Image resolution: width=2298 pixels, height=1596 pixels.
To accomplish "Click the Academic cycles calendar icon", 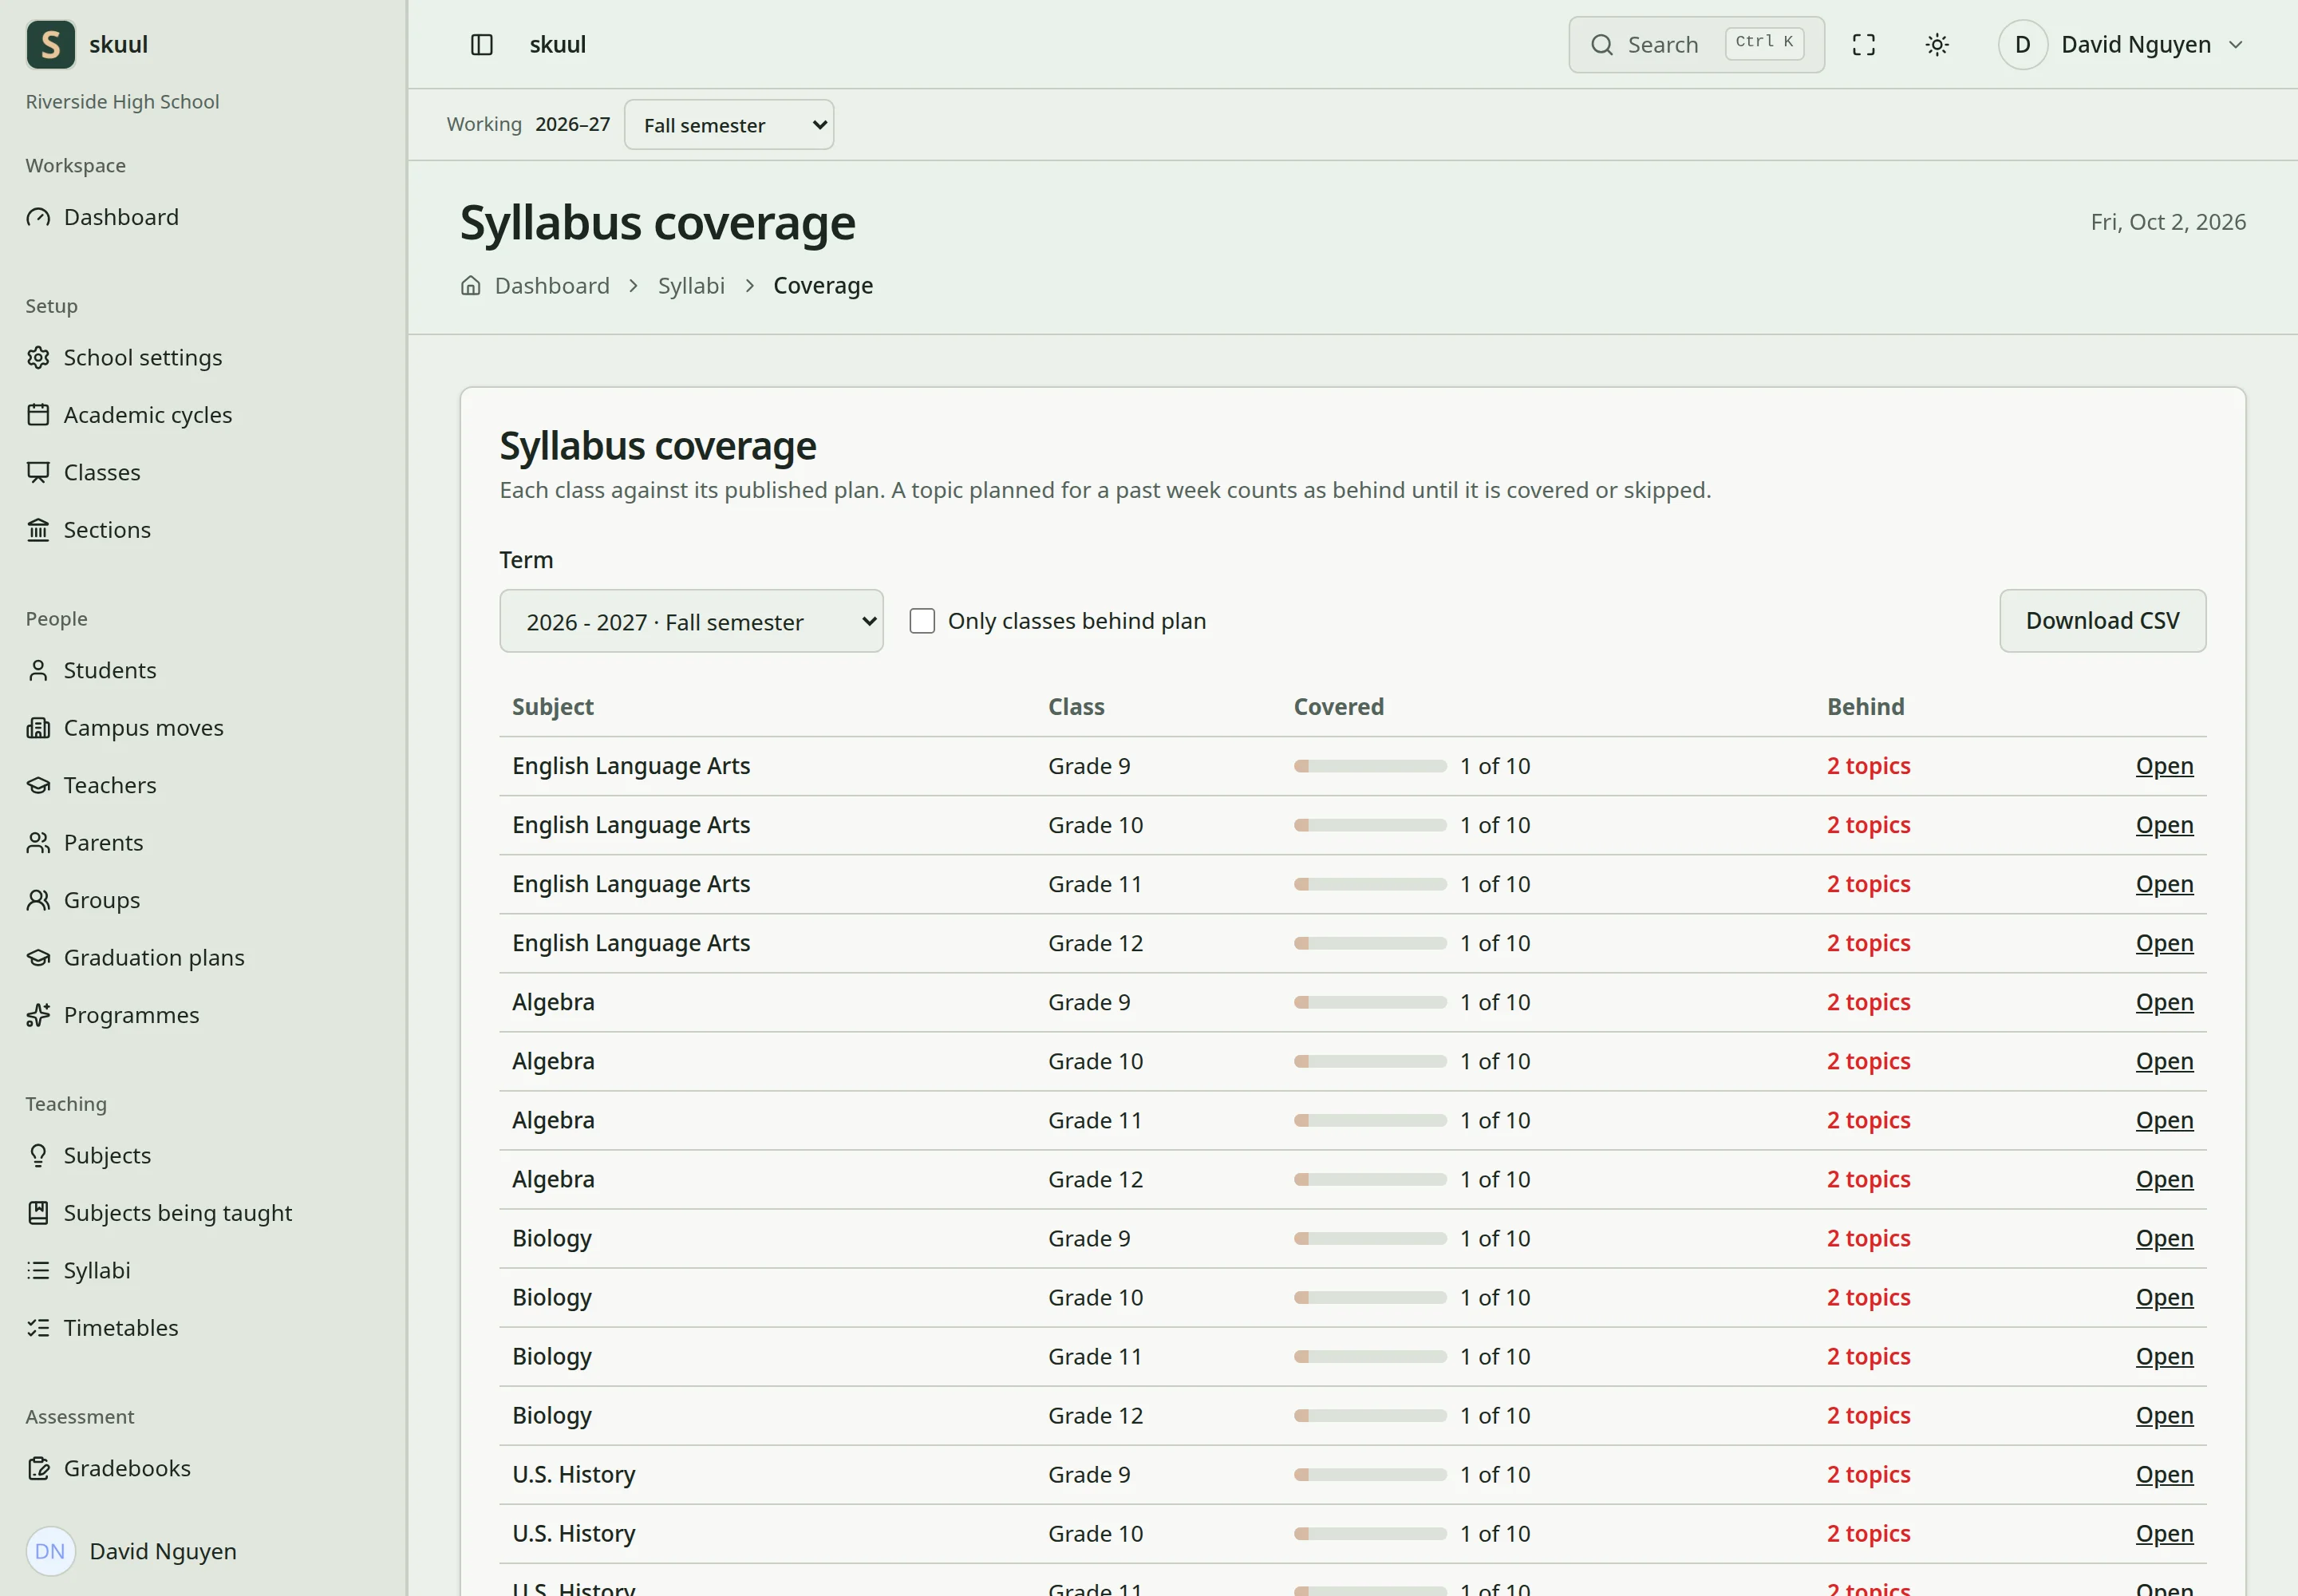I will (x=38, y=414).
